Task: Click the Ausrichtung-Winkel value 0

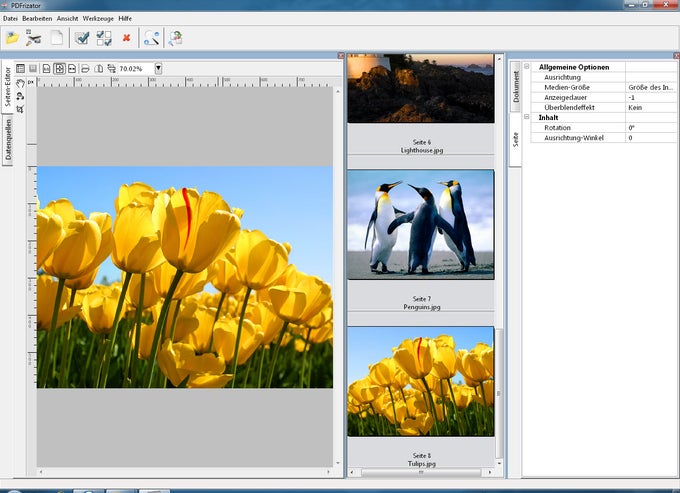Action: click(x=651, y=138)
